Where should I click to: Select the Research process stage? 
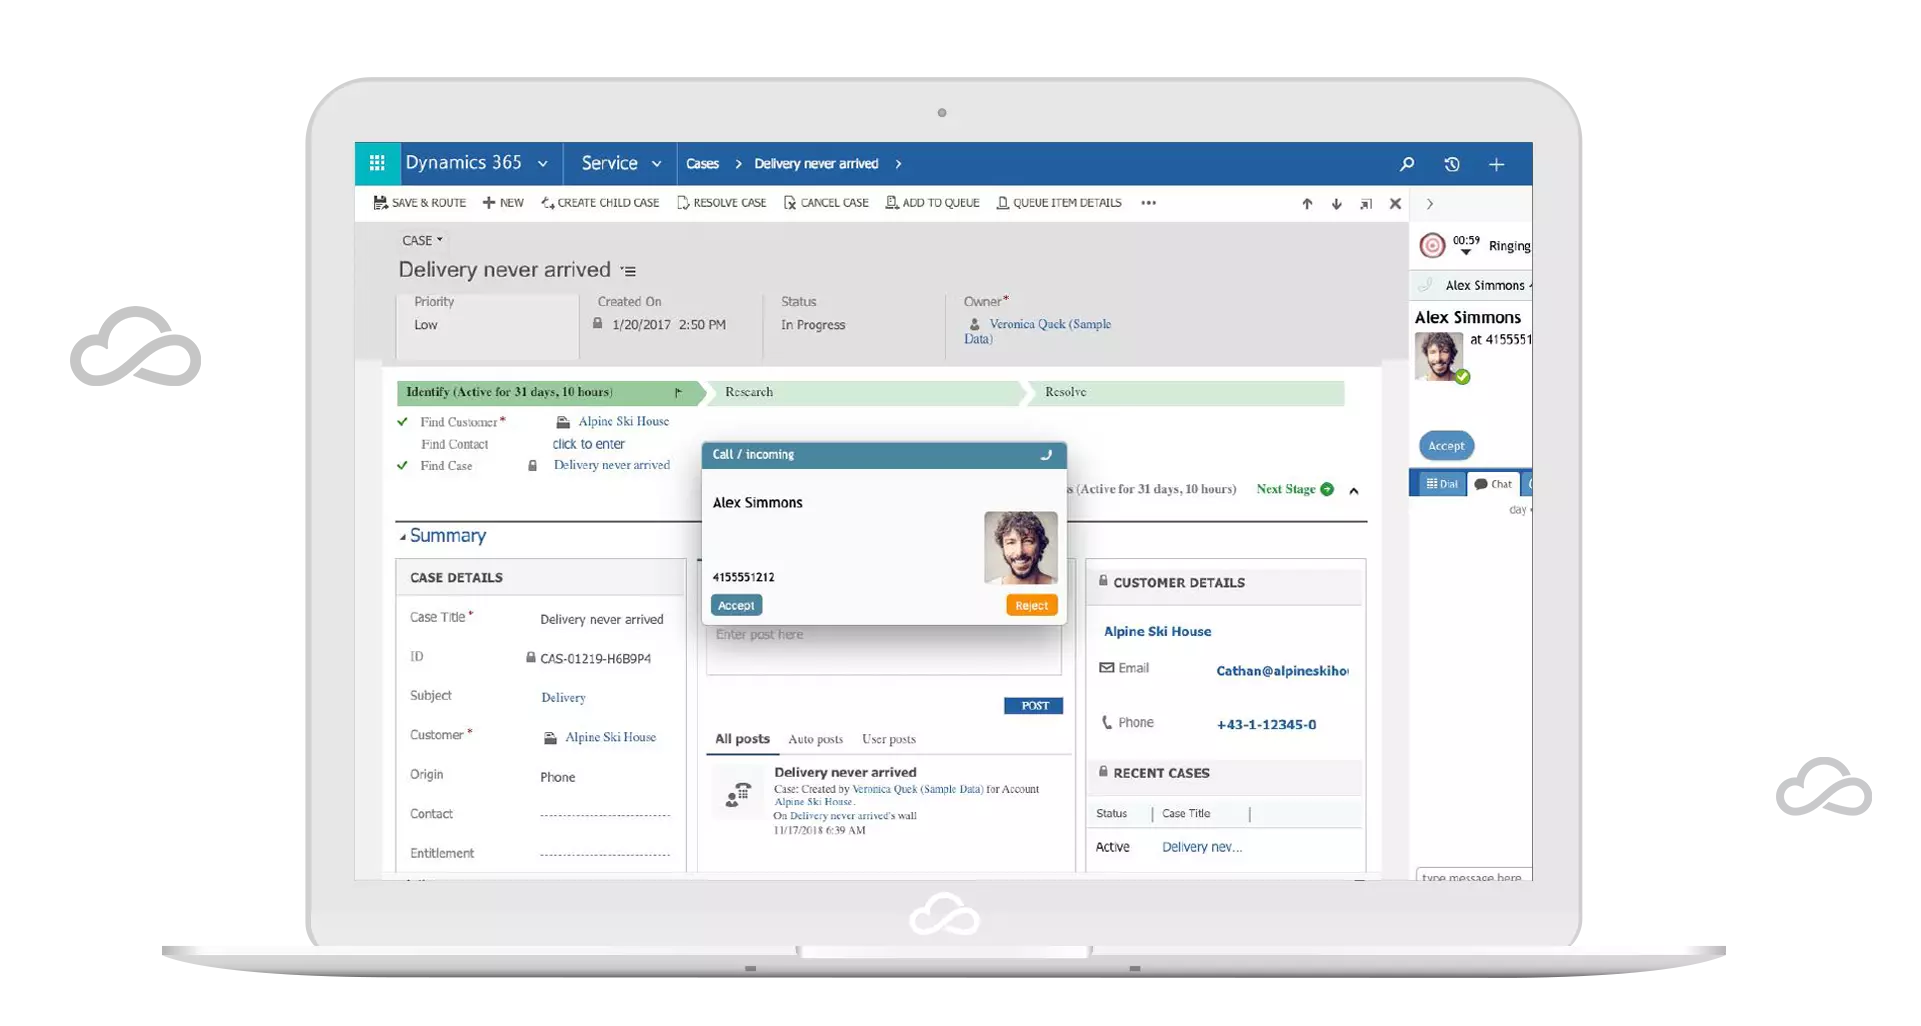(866, 392)
